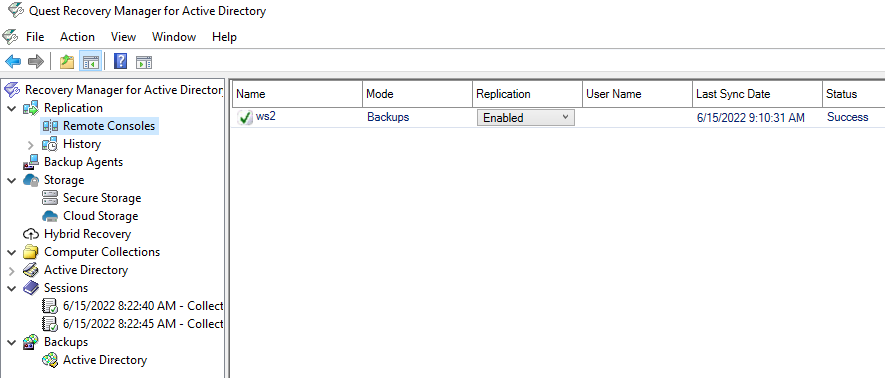Image resolution: width=888 pixels, height=378 pixels.
Task: Click the root Recovery Manager tree icon
Action: click(12, 90)
